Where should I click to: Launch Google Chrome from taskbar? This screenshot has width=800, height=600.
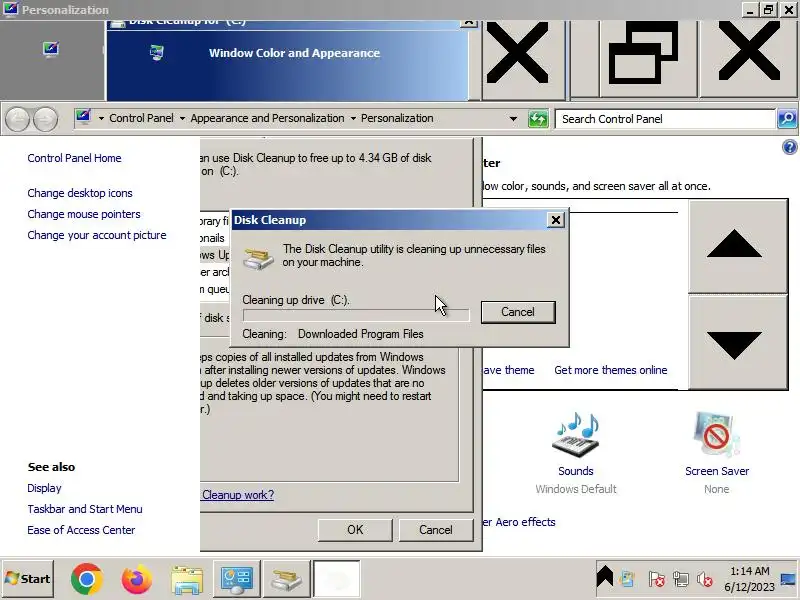[87, 579]
